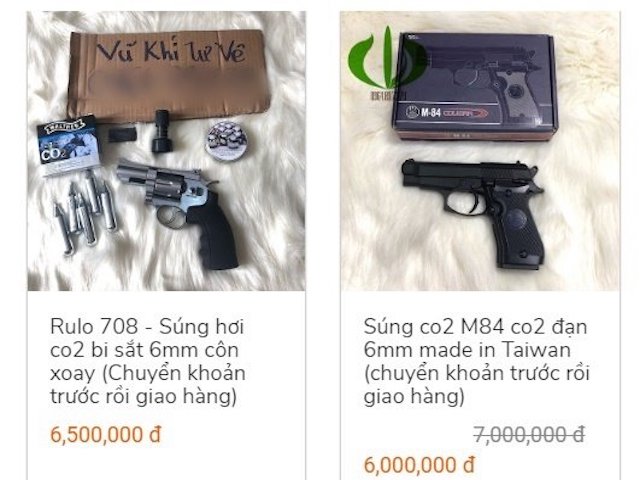Screen dimensions: 640x480
Task: Click 'made in Taiwan' text in right card
Action: point(495,350)
